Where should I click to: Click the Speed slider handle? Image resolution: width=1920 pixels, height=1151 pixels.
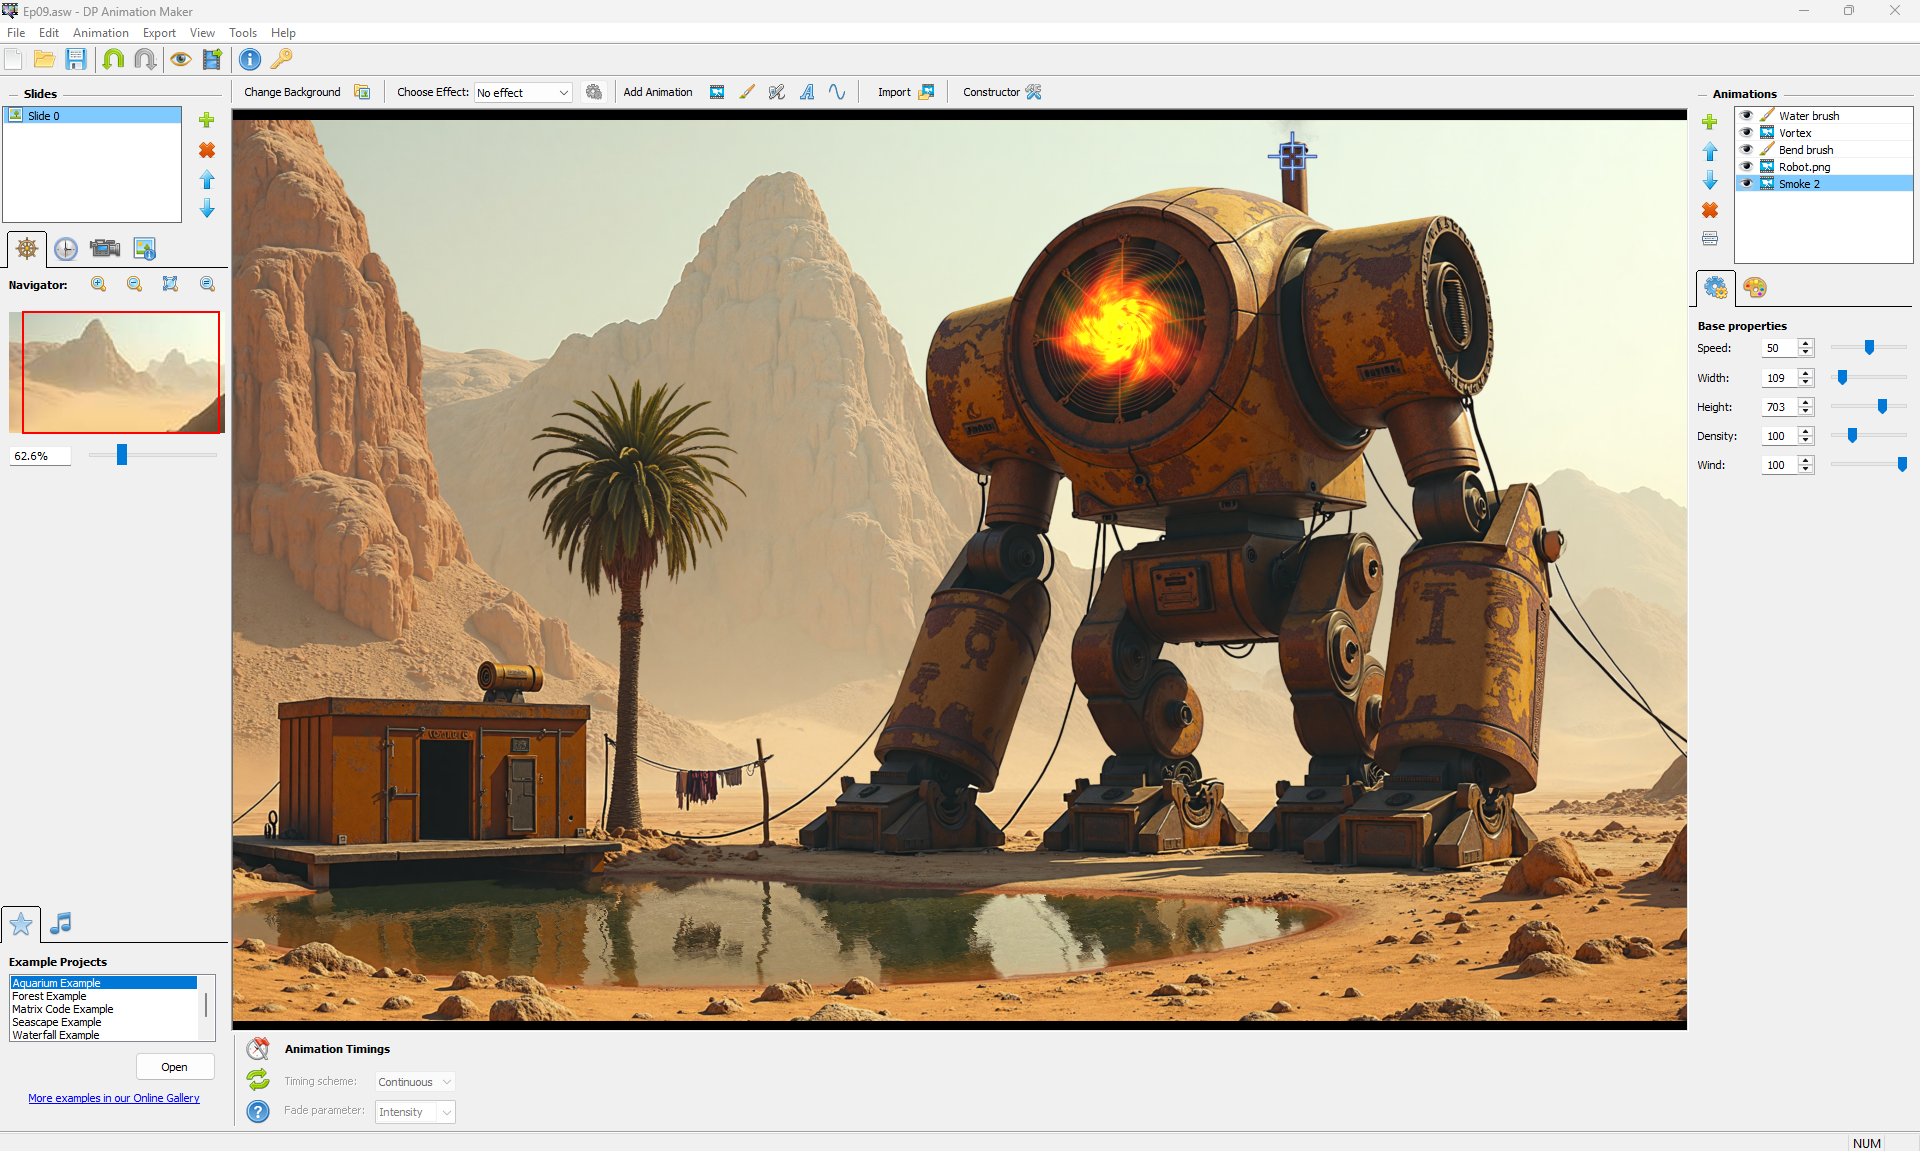pyautogui.click(x=1869, y=348)
